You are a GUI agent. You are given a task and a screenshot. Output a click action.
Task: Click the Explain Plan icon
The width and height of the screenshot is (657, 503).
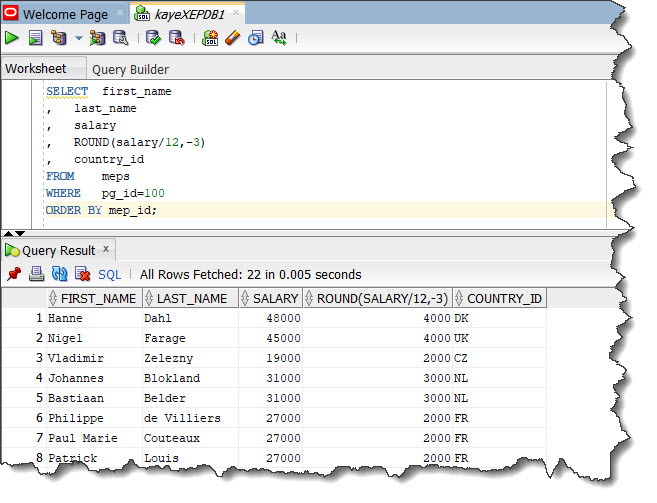point(59,38)
